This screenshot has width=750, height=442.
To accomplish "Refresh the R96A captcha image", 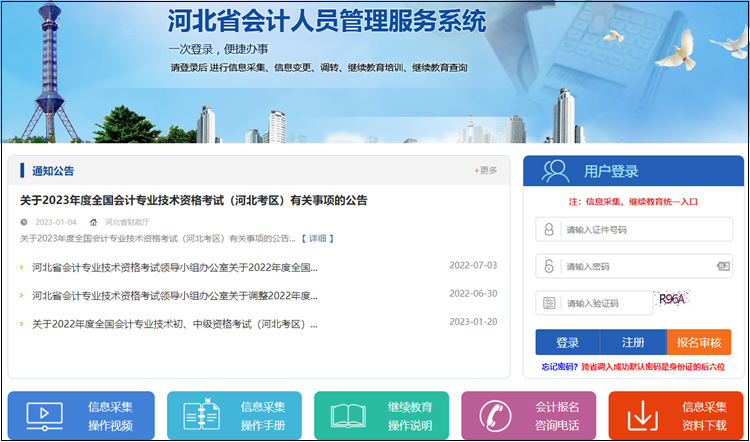I will [672, 299].
